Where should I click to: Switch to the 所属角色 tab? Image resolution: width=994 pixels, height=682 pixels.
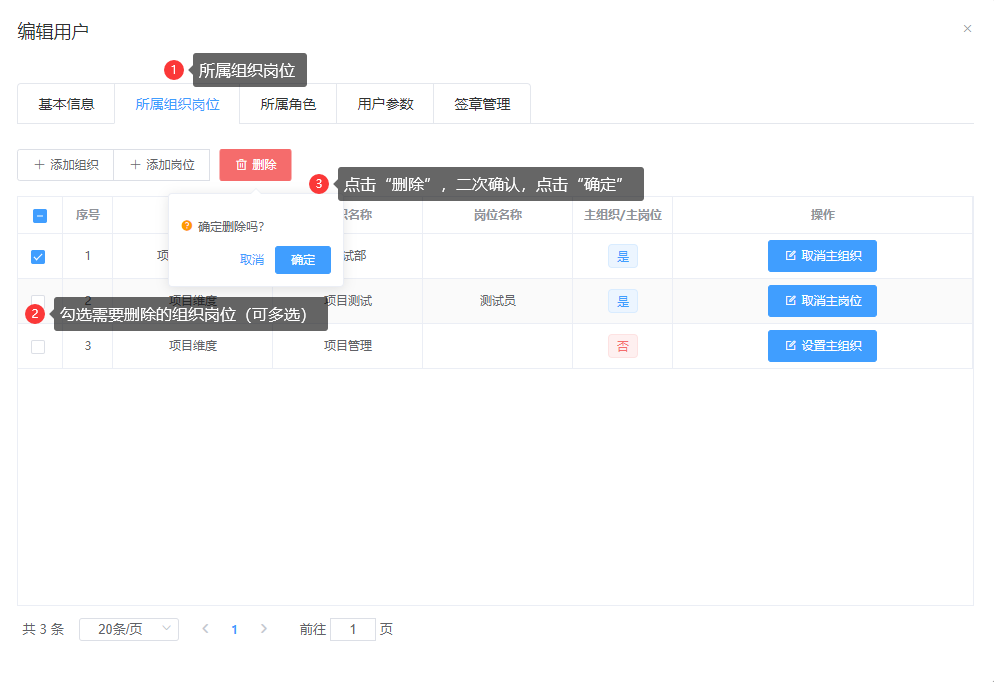click(x=288, y=104)
